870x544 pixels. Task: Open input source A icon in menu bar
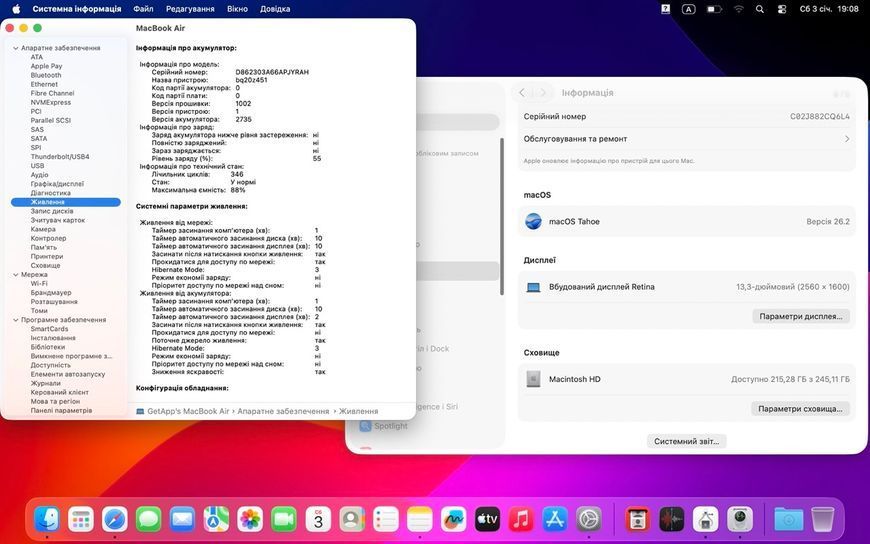(x=689, y=9)
